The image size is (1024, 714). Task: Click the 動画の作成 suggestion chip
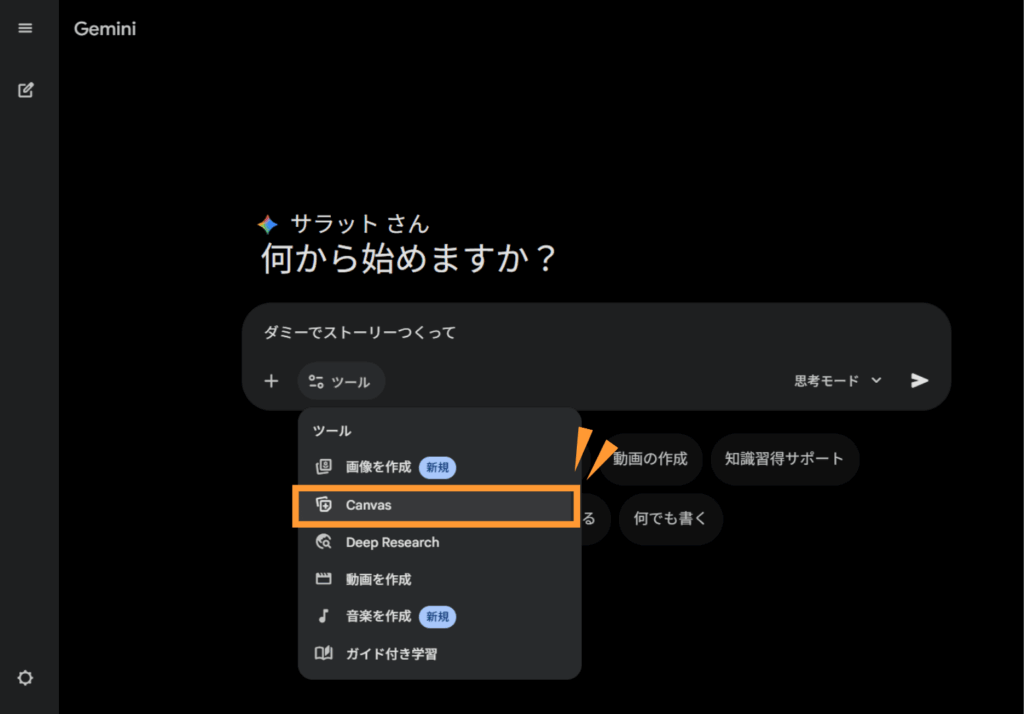pos(649,459)
